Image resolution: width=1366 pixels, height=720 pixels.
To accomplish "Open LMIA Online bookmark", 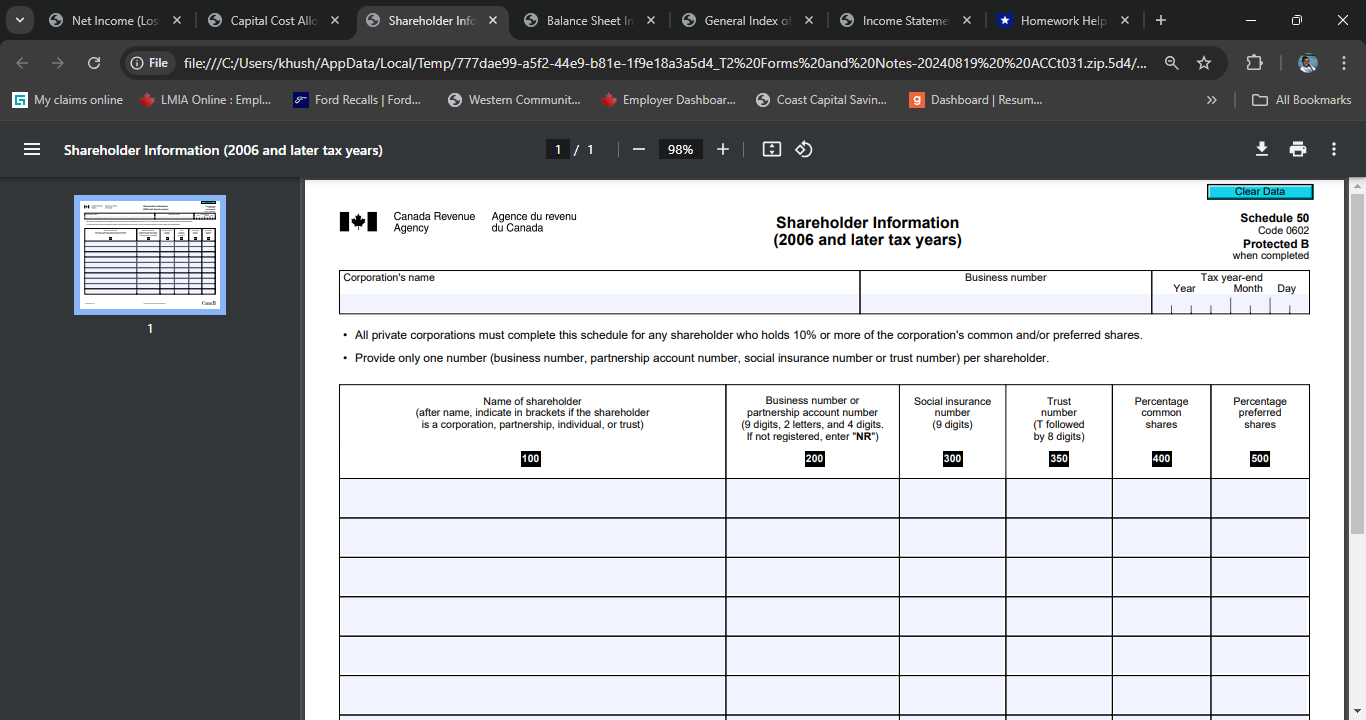I will coord(205,100).
